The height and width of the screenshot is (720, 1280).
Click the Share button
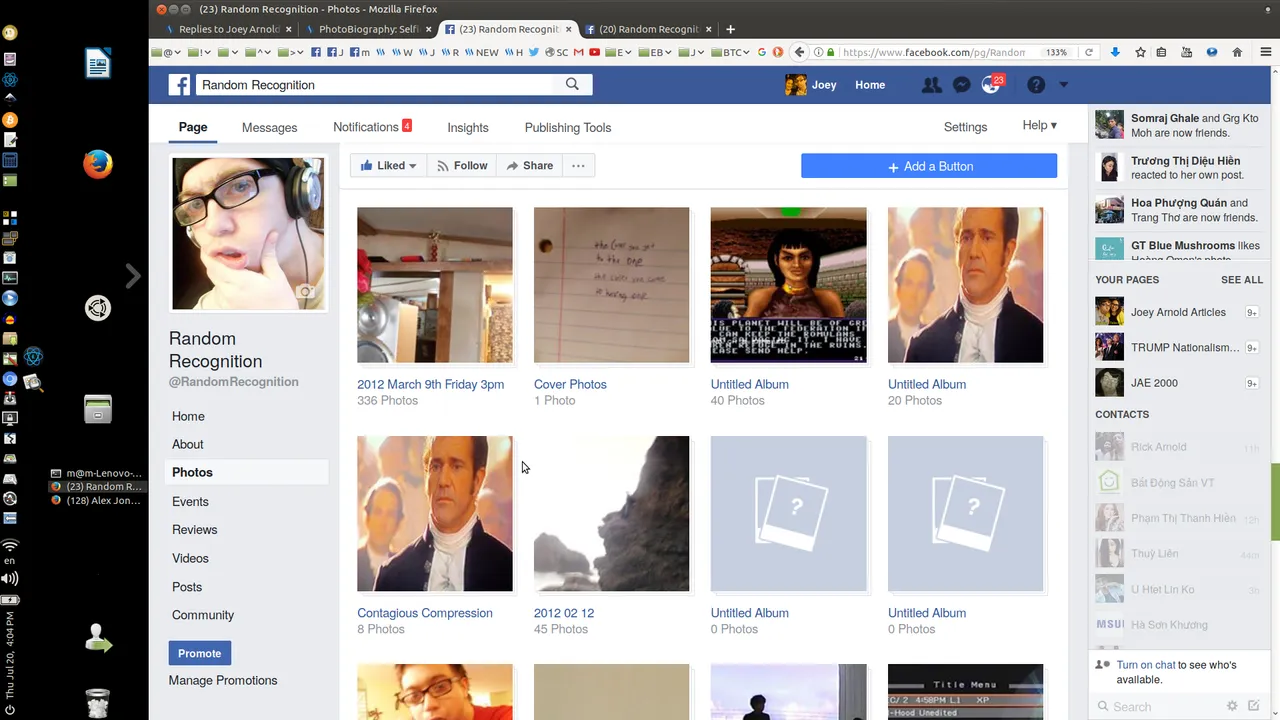pos(529,166)
